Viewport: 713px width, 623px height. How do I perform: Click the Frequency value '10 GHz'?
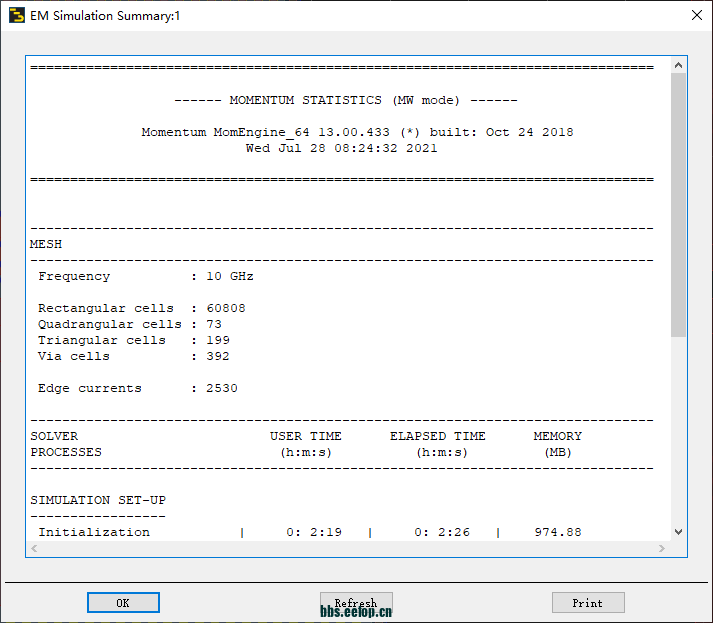click(x=230, y=276)
